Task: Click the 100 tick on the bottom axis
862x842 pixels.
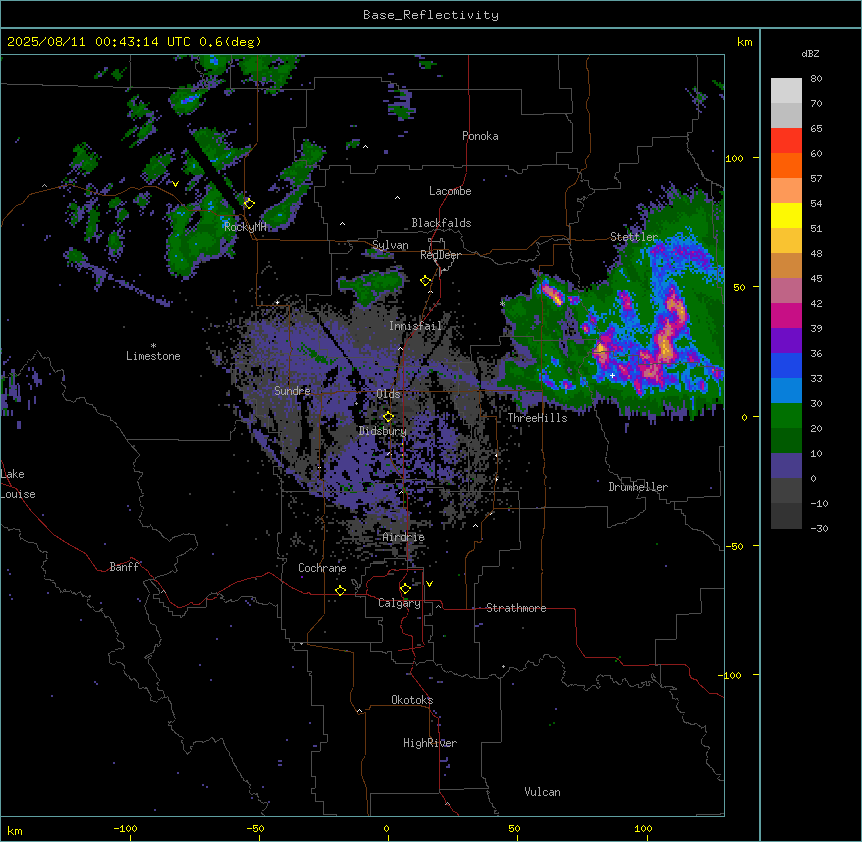Action: coord(643,828)
